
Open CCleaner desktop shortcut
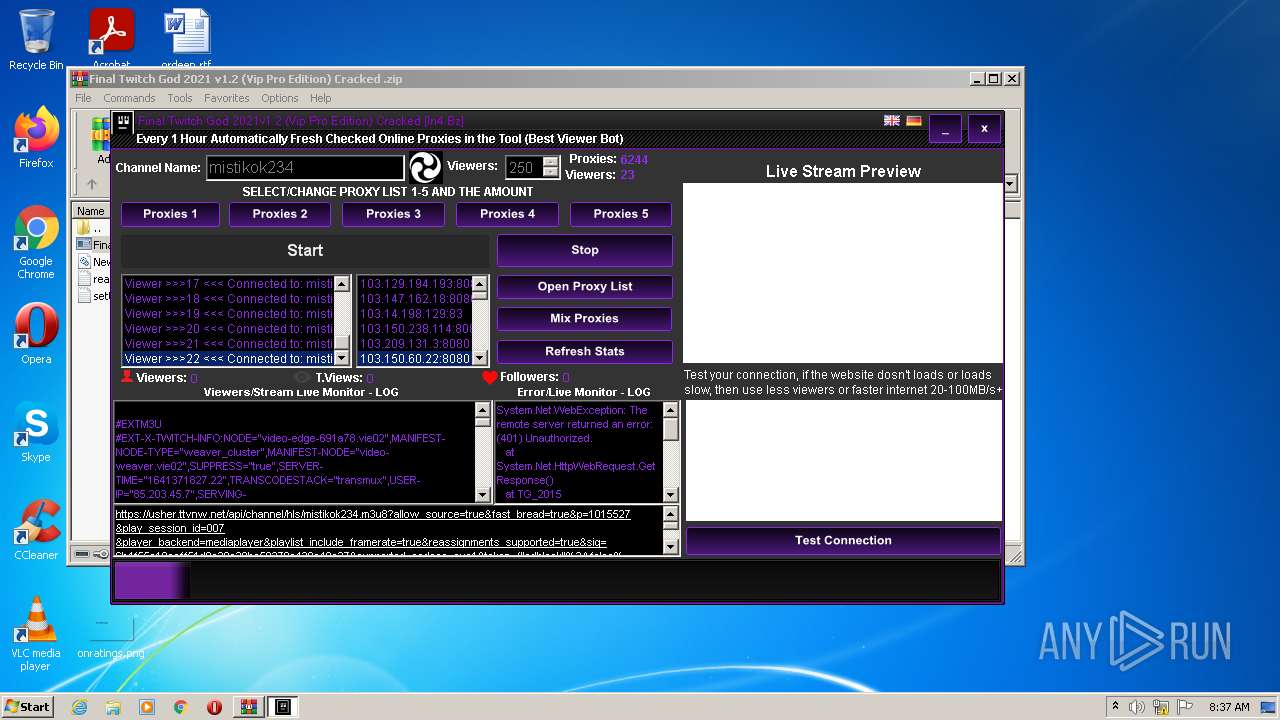coord(36,530)
